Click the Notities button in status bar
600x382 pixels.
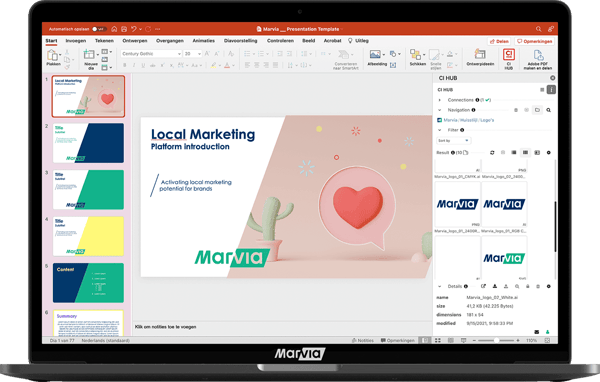(x=362, y=340)
